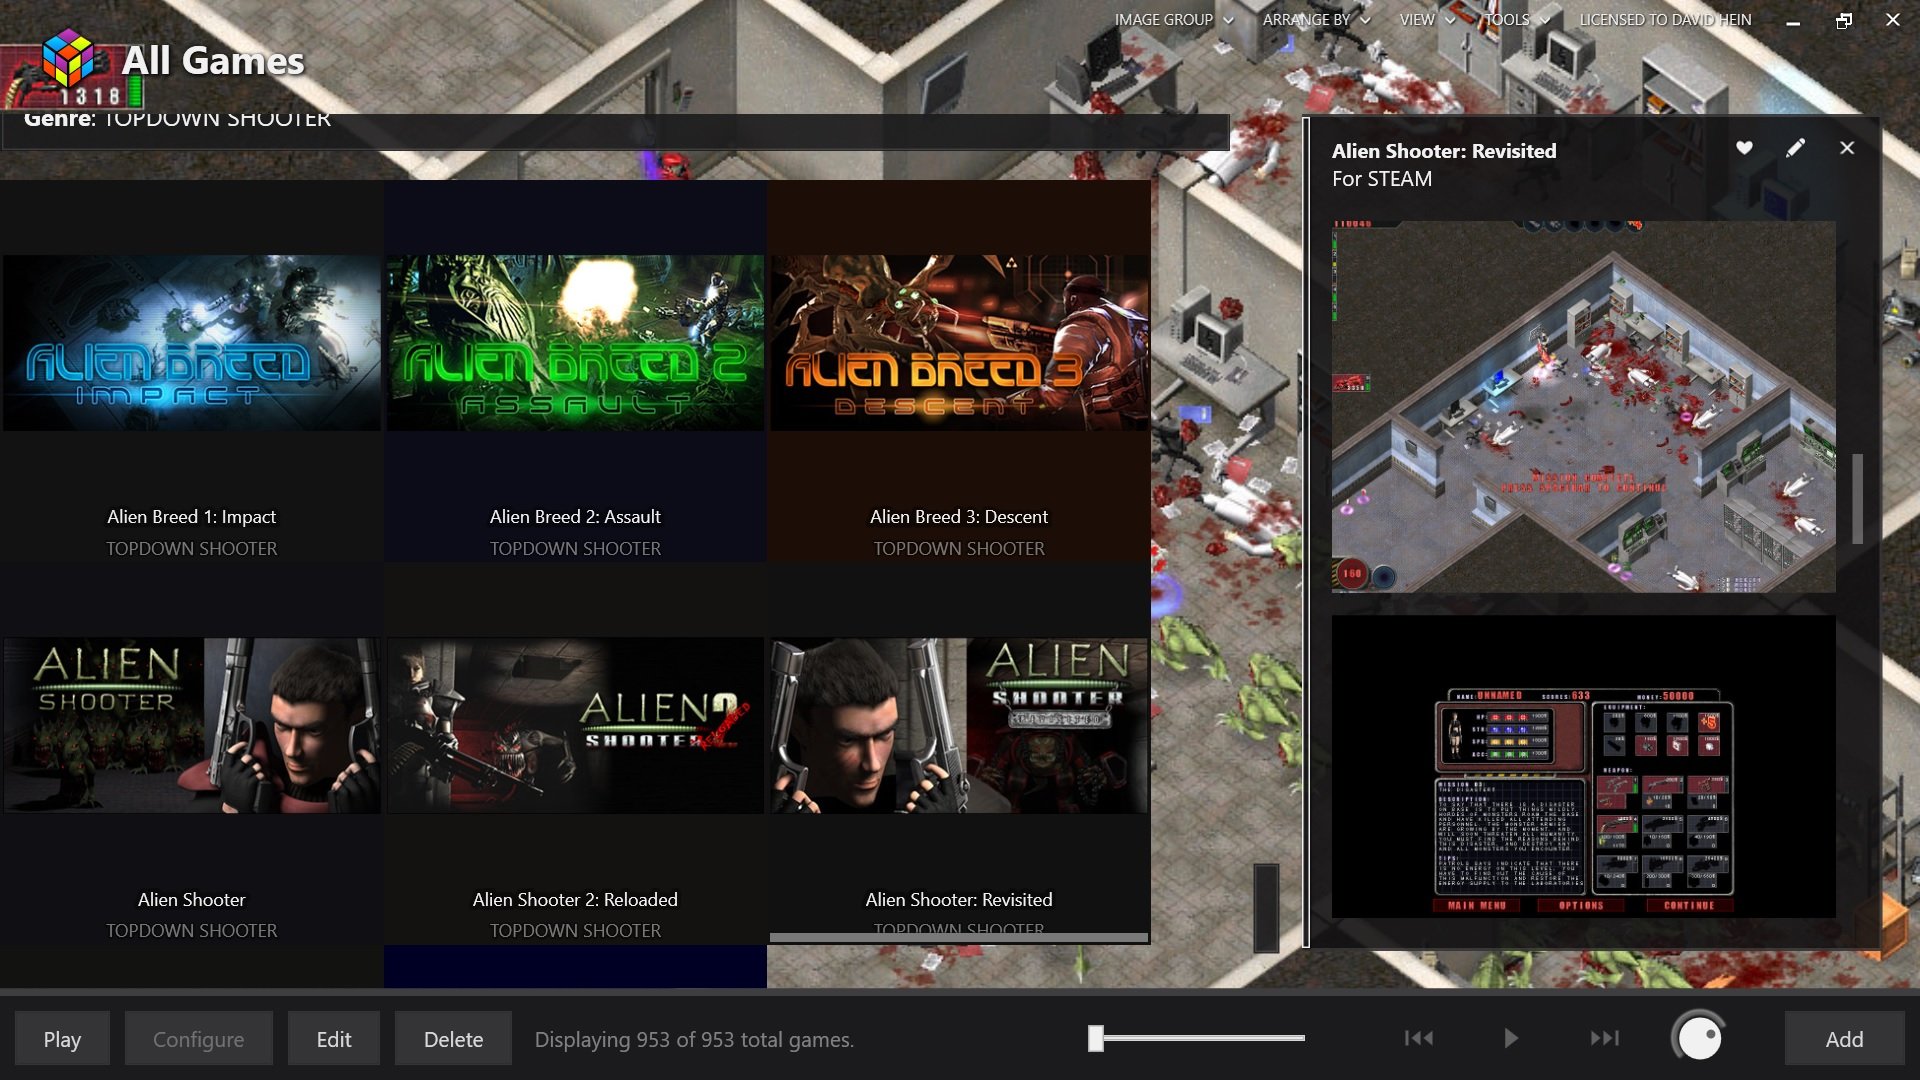
Task: Minimize the LaunchBox window
Action: pos(1793,20)
